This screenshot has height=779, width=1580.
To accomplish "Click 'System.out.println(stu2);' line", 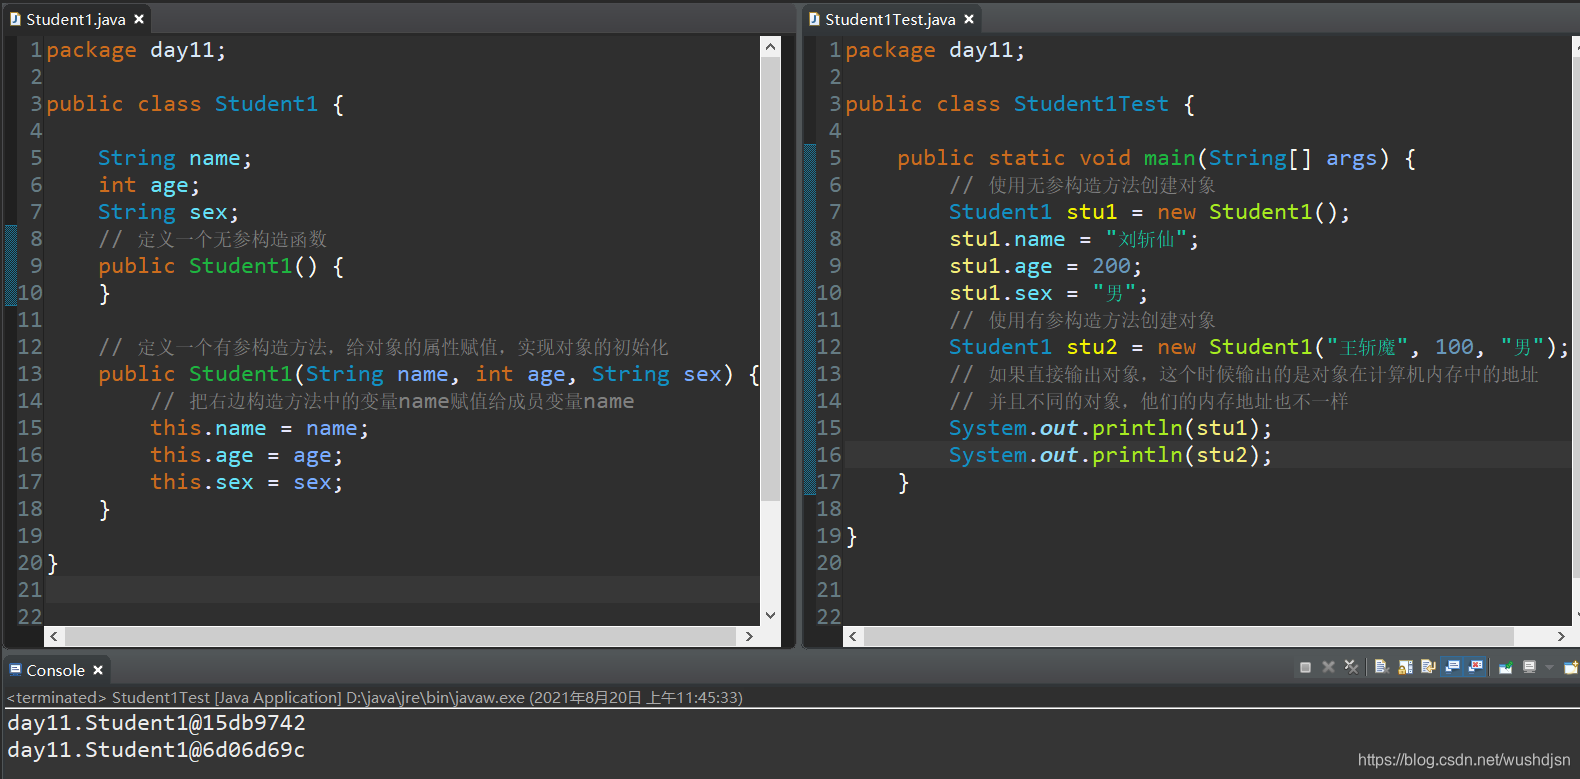I will 1110,455.
